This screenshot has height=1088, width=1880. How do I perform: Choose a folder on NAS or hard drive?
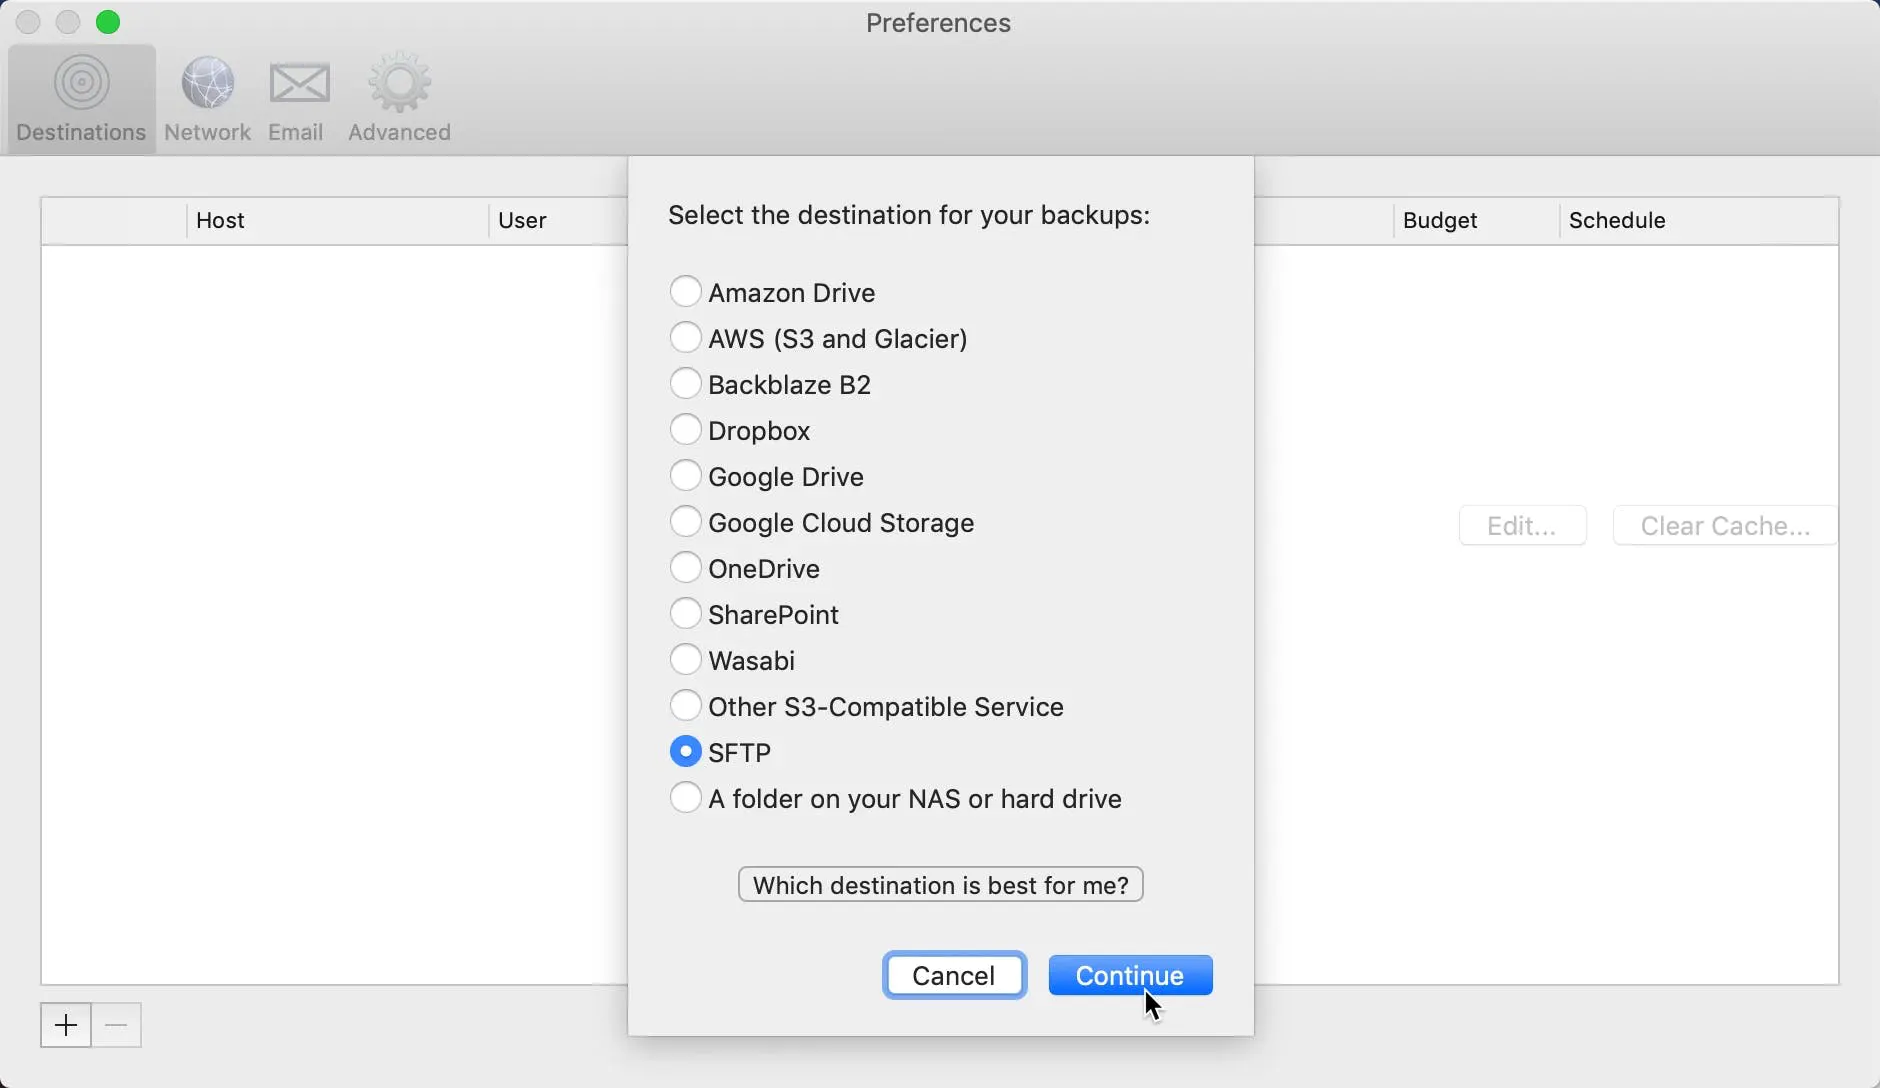click(685, 798)
